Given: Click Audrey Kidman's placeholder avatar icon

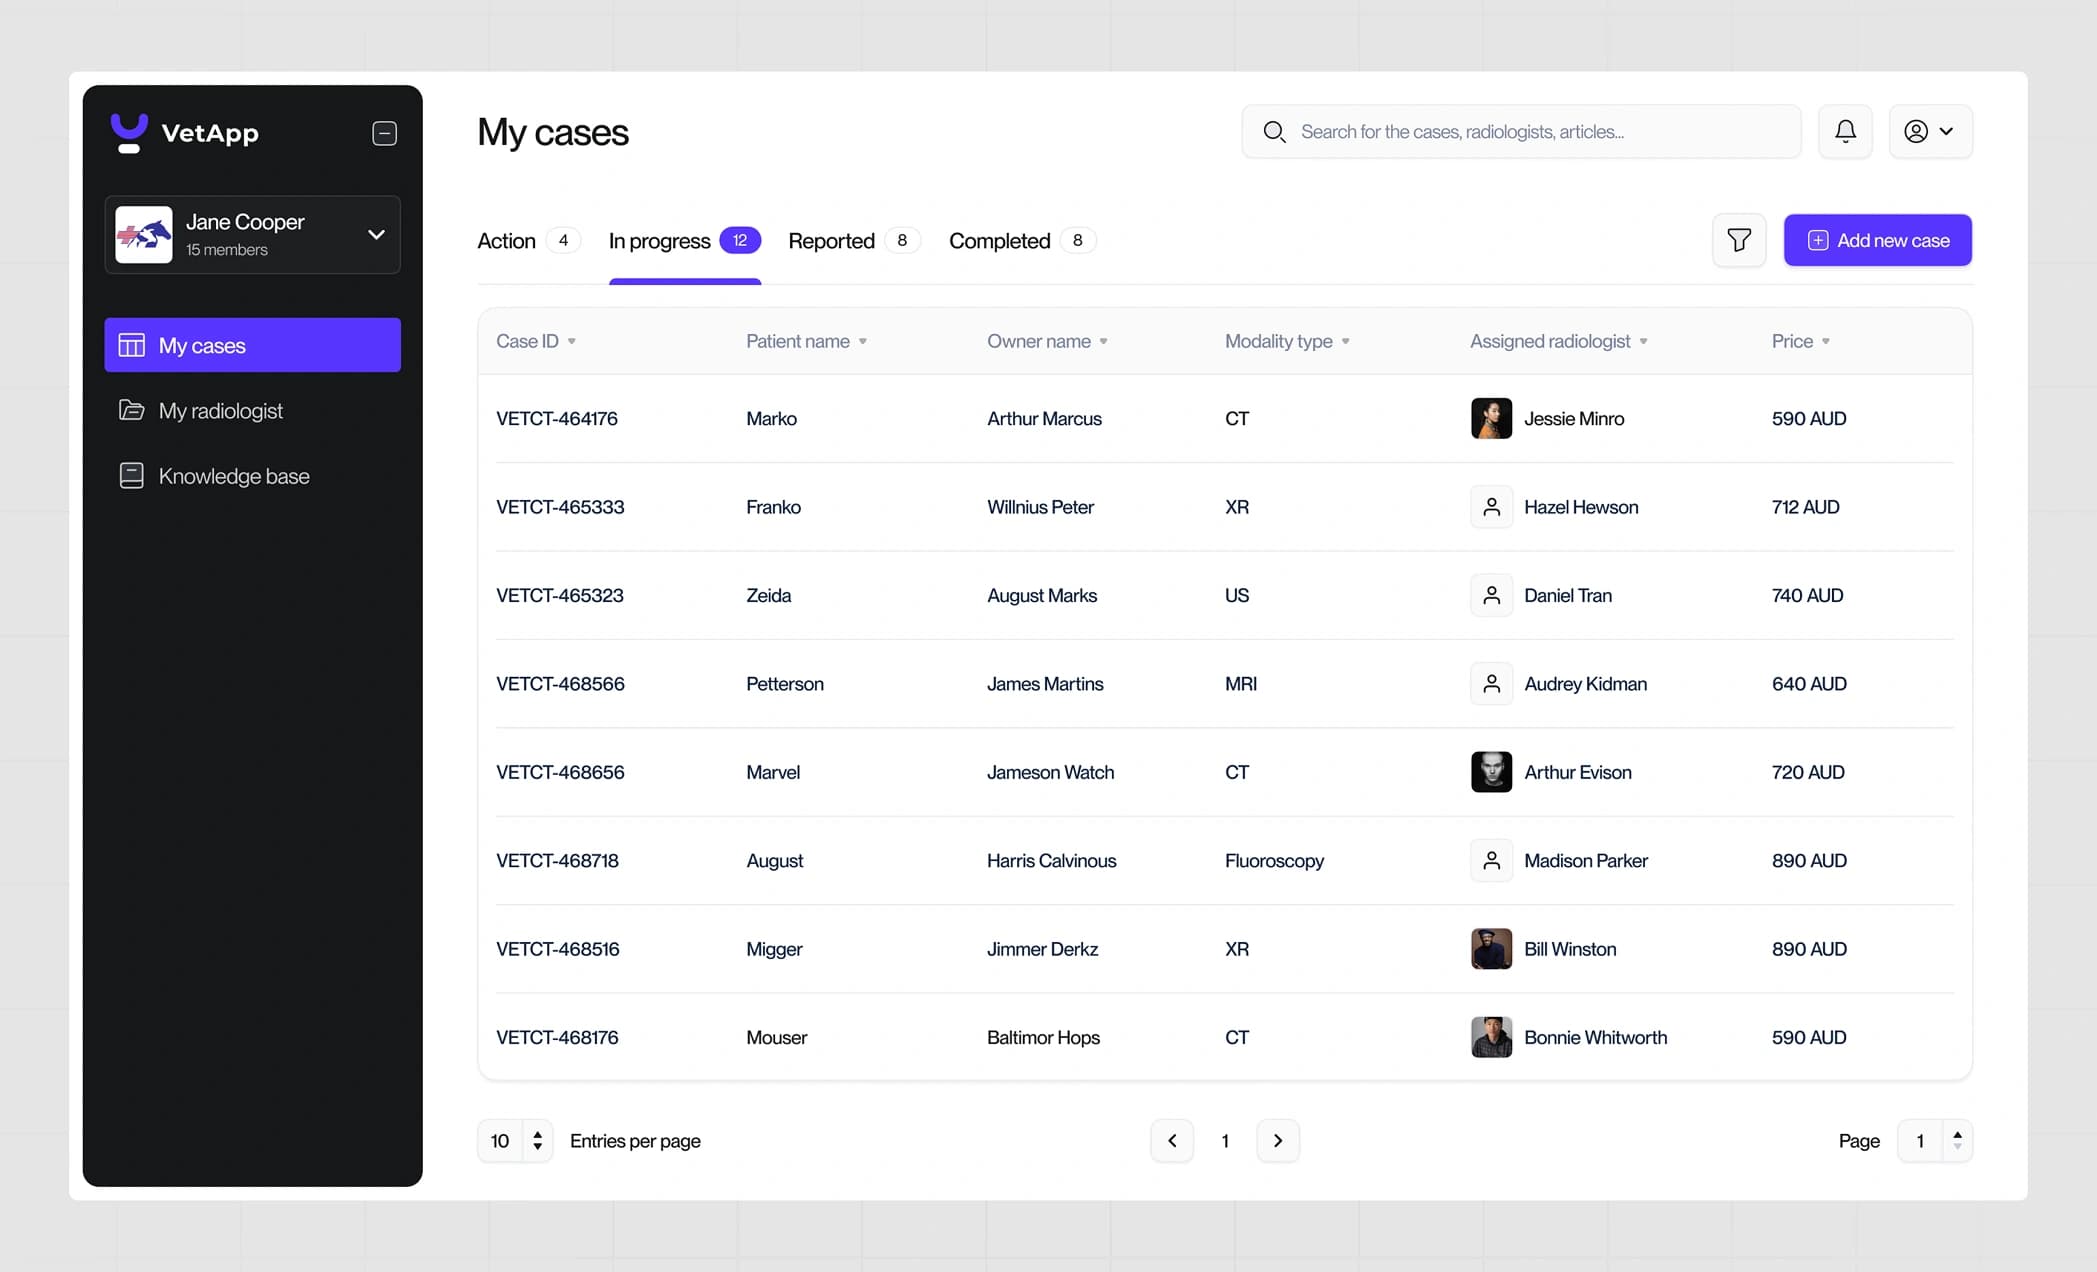Looking at the screenshot, I should [x=1491, y=684].
